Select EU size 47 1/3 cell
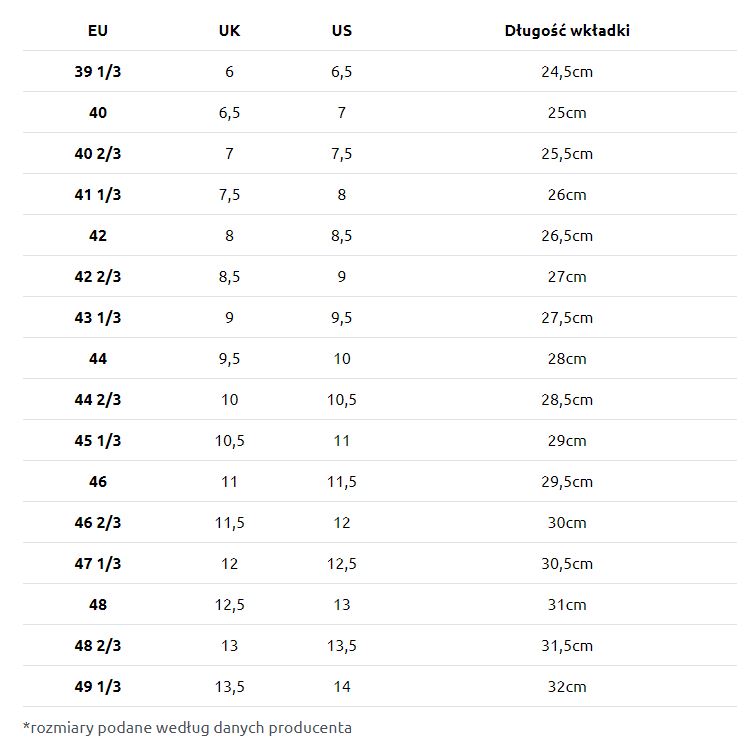 98,564
